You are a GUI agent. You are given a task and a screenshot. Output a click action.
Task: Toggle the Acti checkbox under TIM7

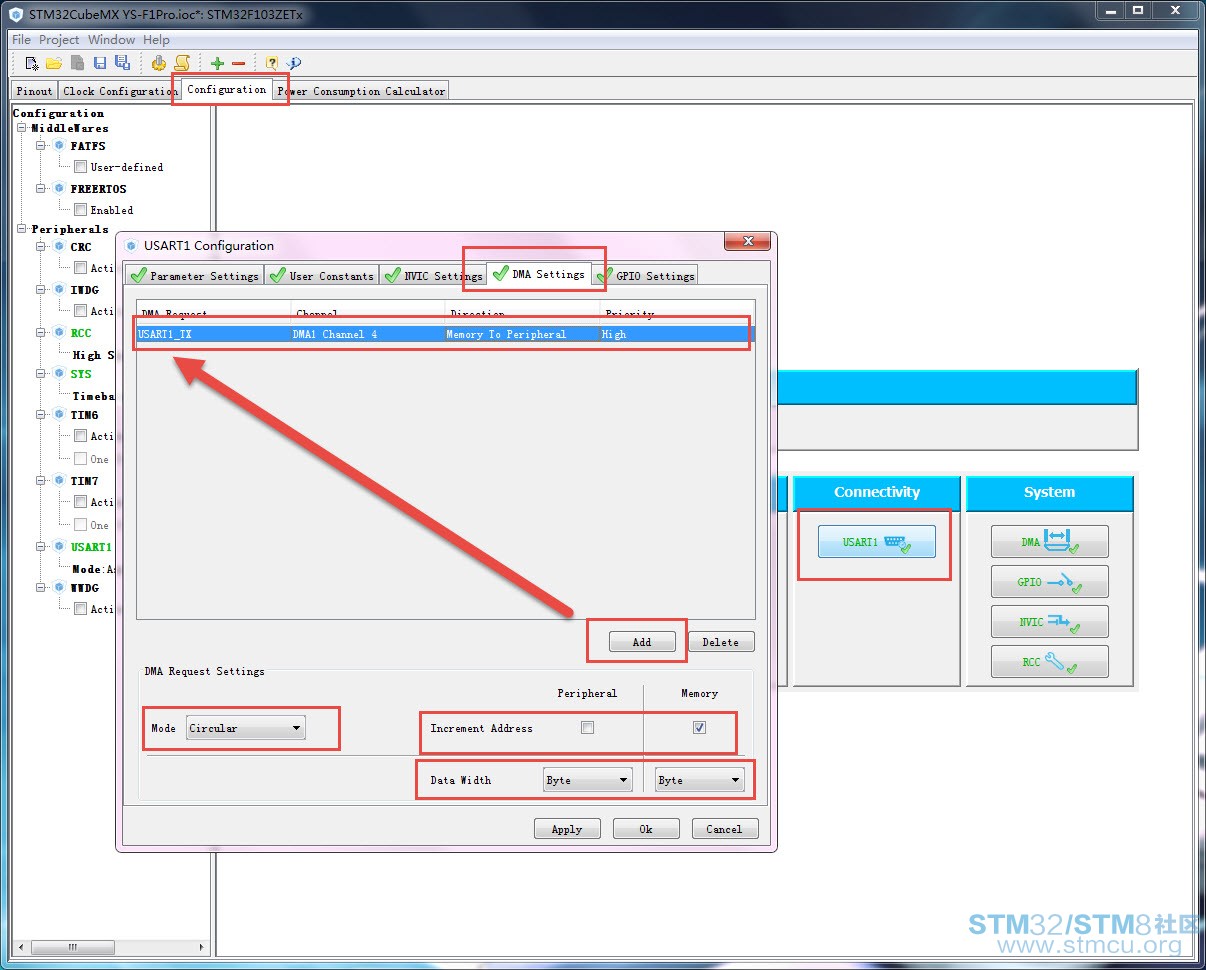[80, 502]
